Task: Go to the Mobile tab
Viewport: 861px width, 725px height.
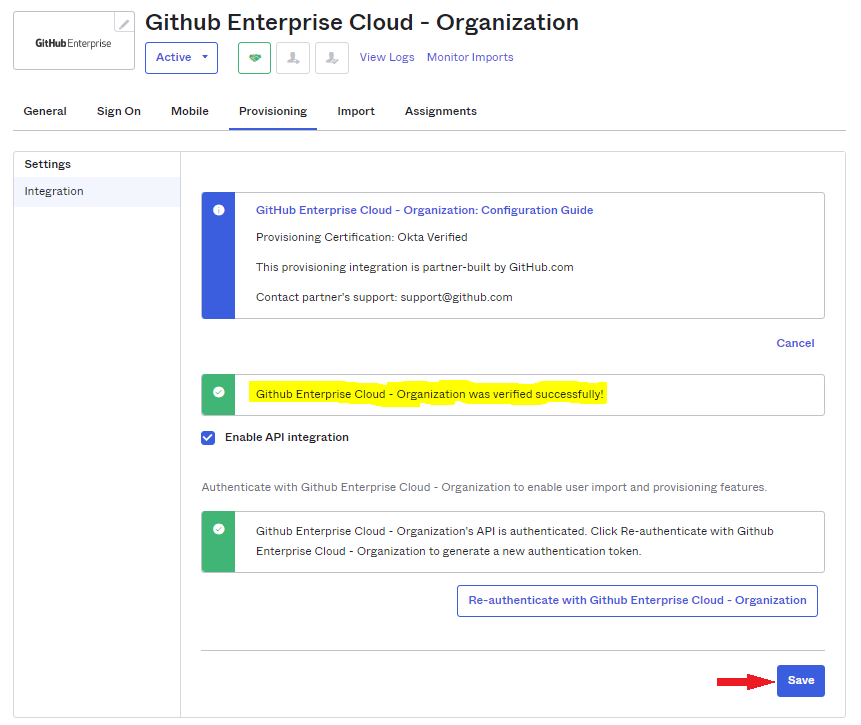Action: point(190,111)
